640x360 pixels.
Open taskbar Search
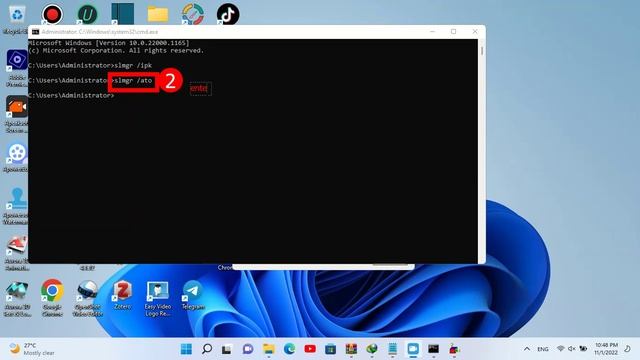[x=207, y=349]
